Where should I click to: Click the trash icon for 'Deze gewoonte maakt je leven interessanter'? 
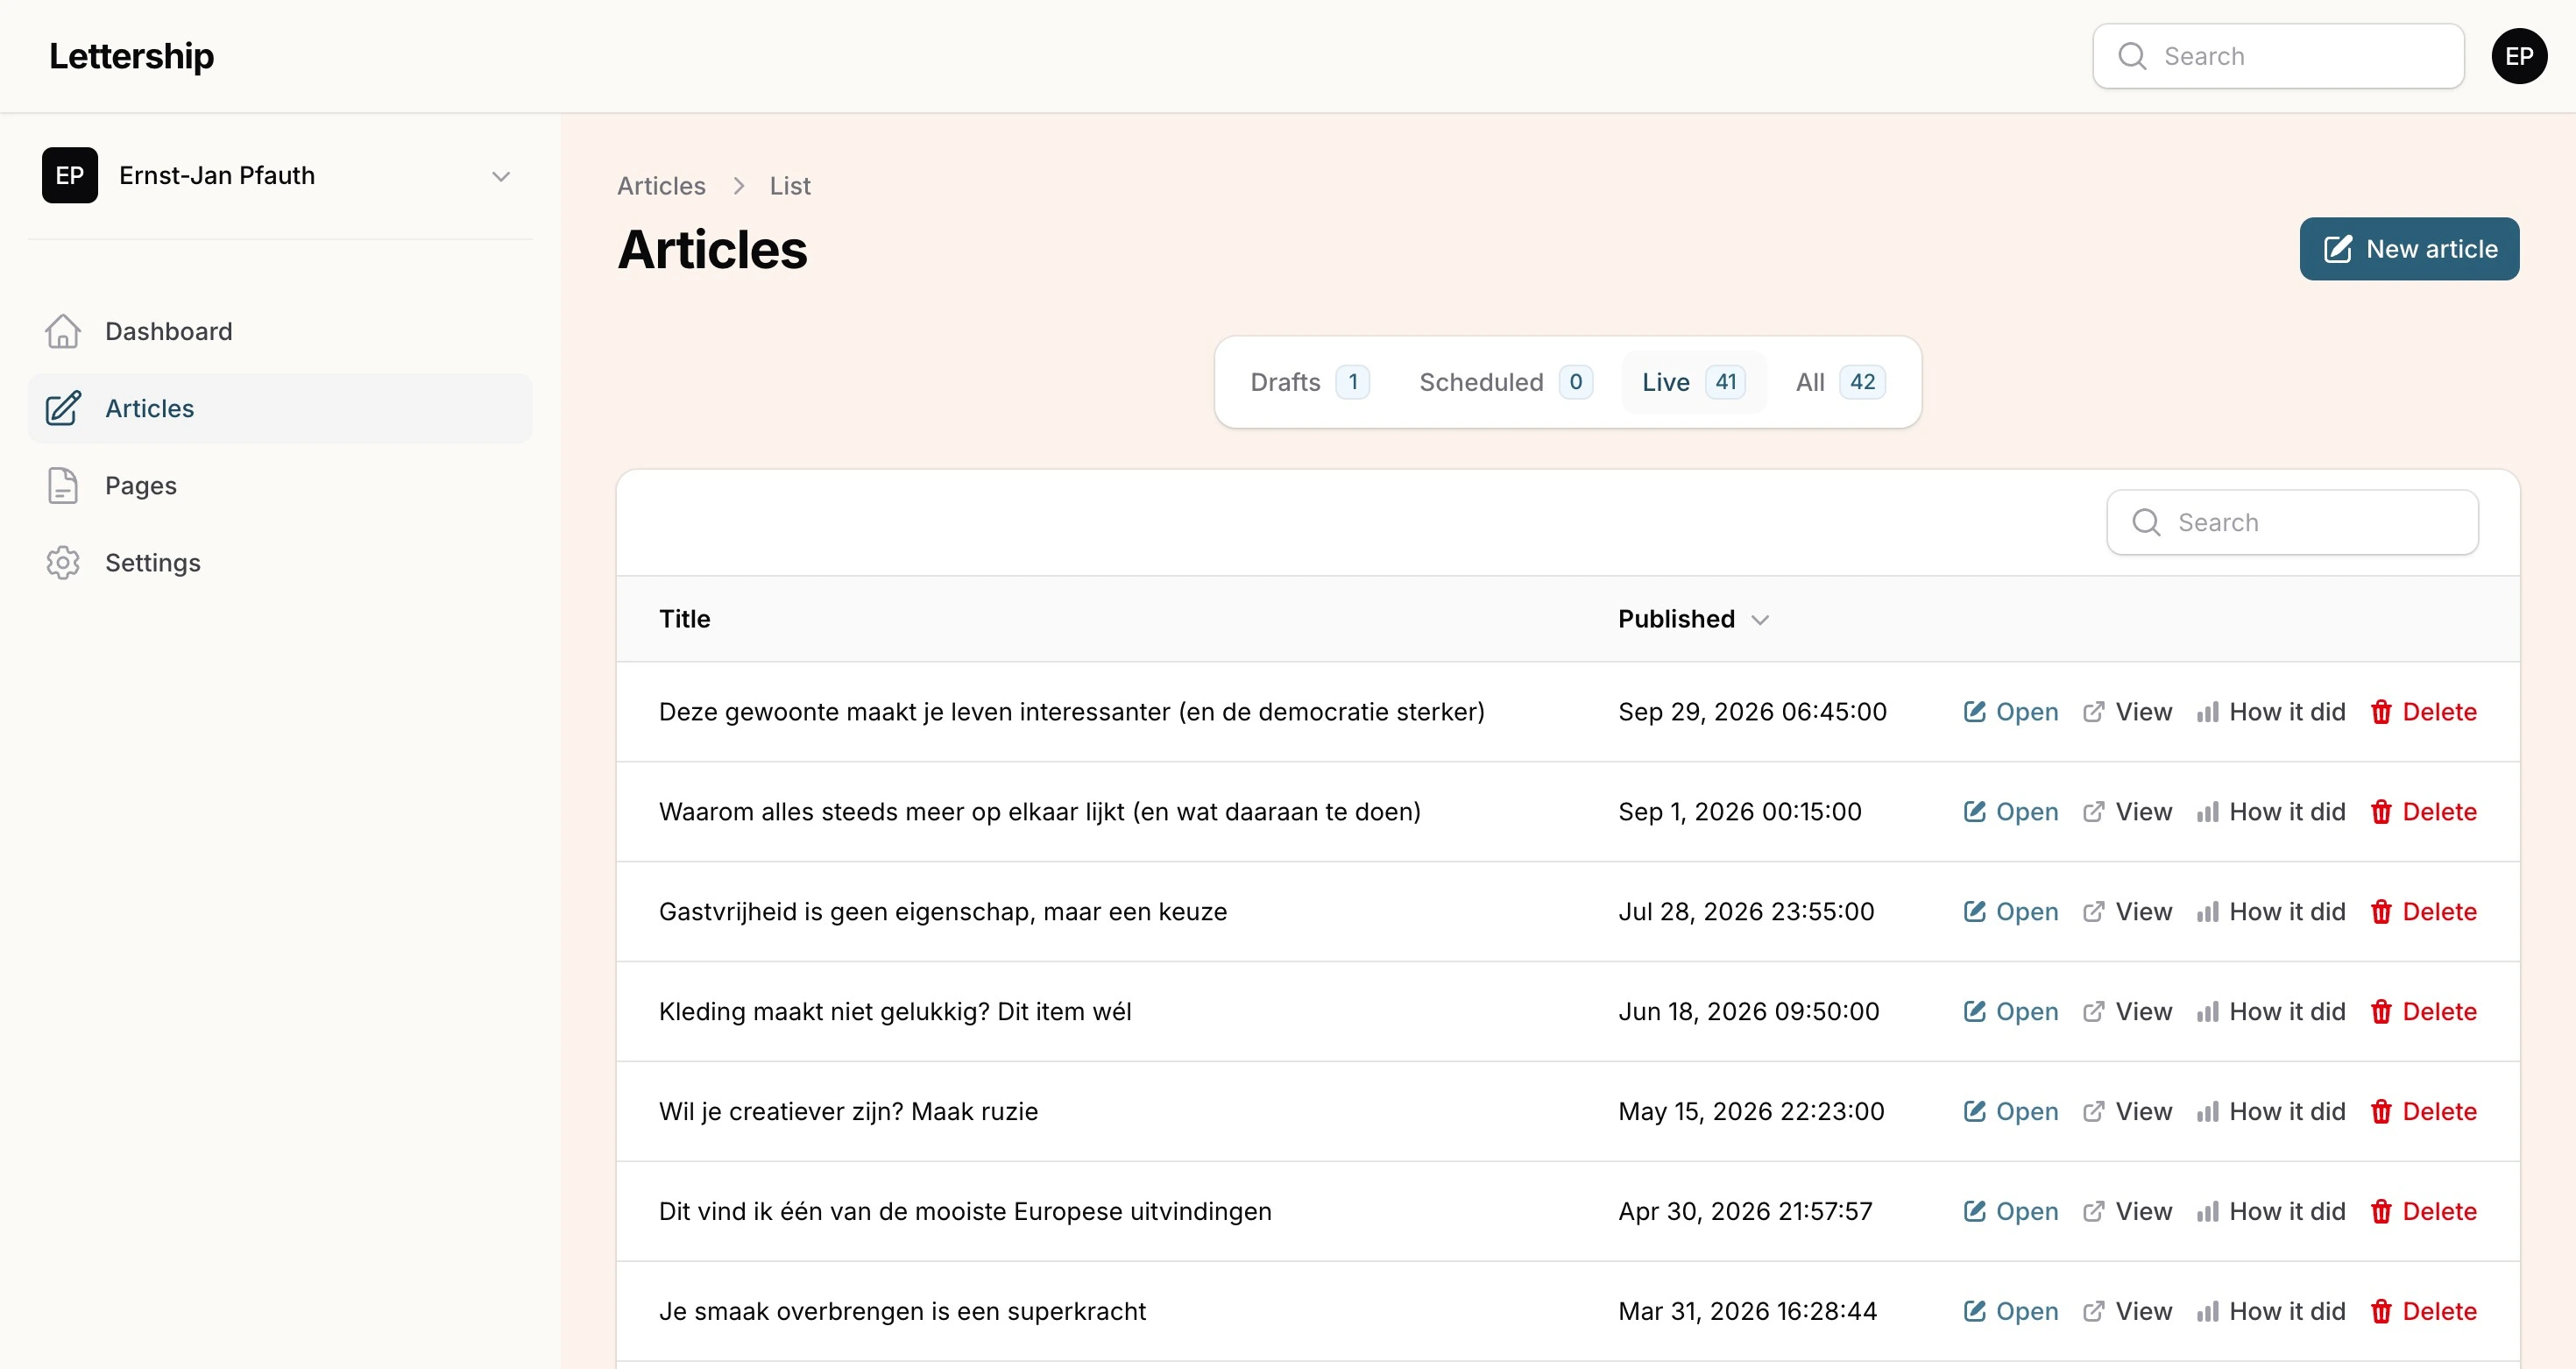click(x=2381, y=712)
